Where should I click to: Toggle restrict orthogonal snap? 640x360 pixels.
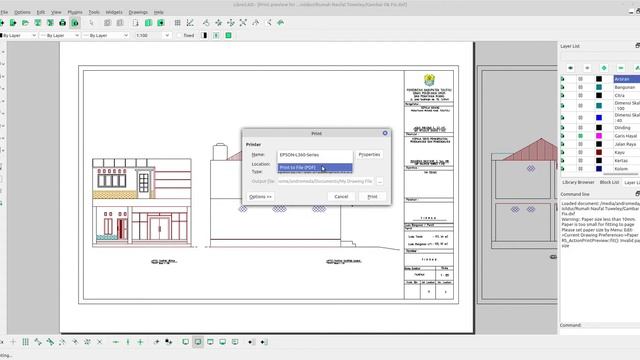pos(140,342)
